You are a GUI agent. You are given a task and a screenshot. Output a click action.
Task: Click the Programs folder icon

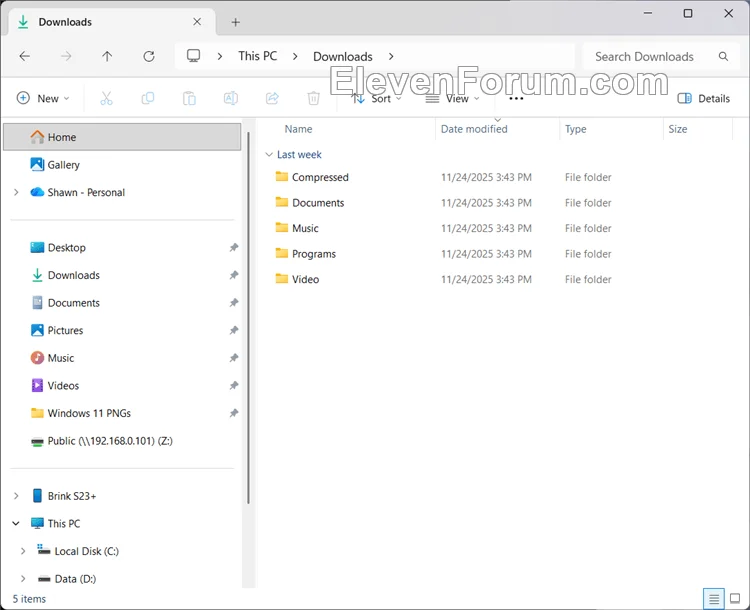point(282,253)
